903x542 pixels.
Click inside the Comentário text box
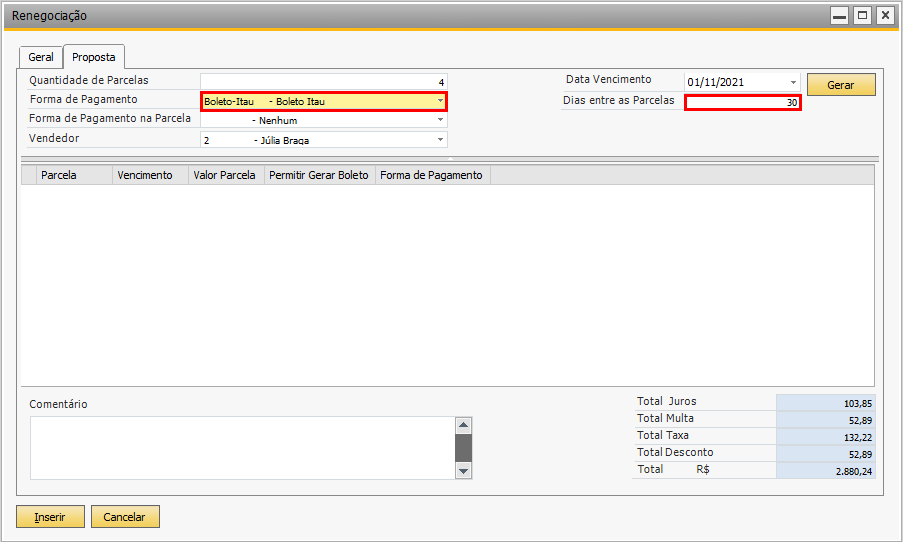pyautogui.click(x=242, y=448)
